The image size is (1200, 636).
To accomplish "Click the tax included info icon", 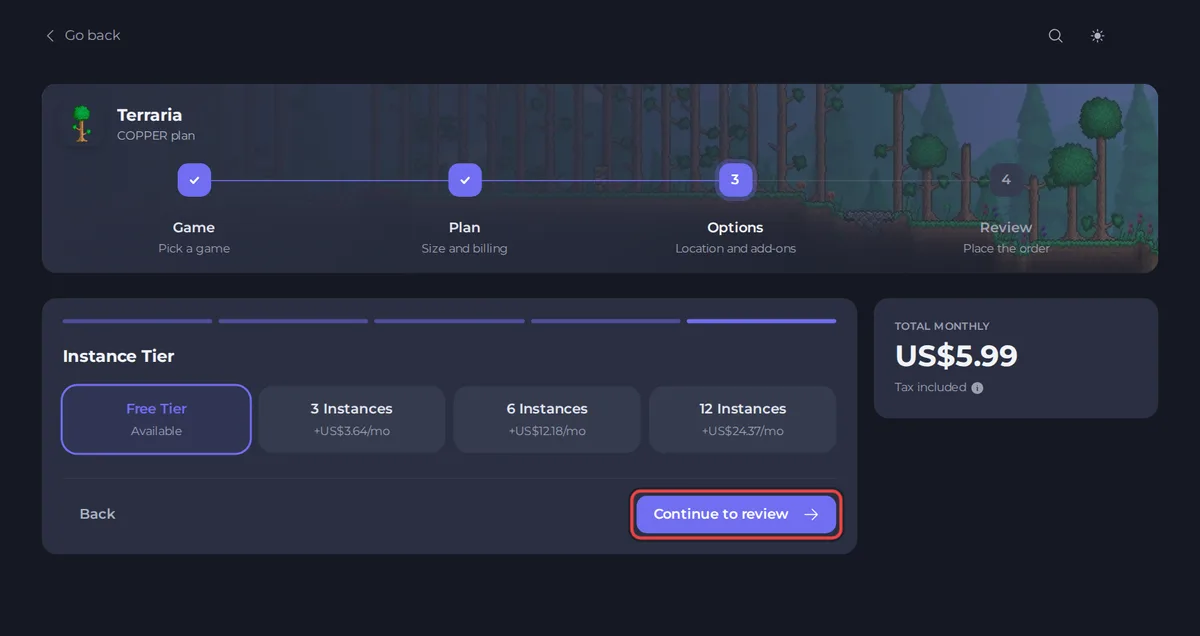I will tap(977, 388).
